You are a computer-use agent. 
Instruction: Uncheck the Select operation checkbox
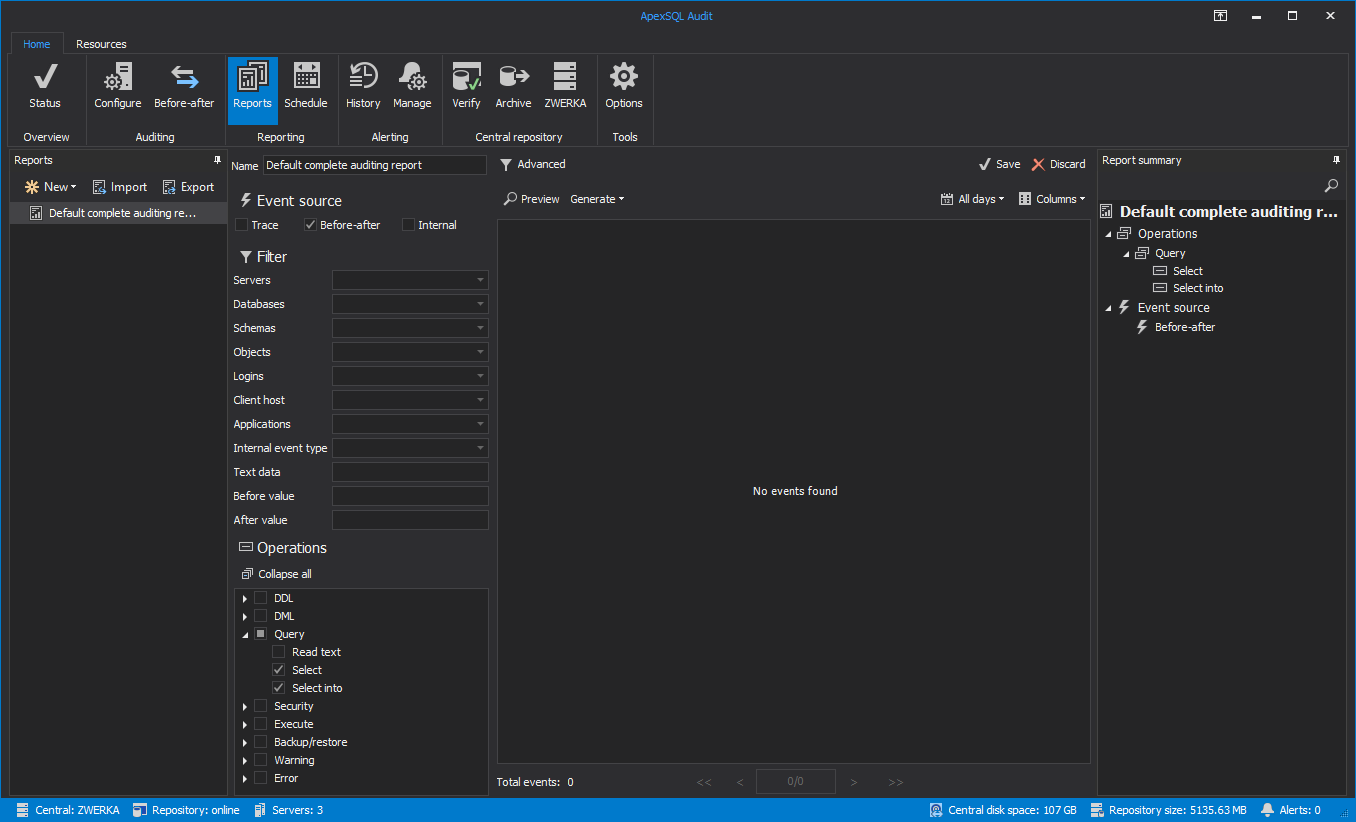(278, 670)
